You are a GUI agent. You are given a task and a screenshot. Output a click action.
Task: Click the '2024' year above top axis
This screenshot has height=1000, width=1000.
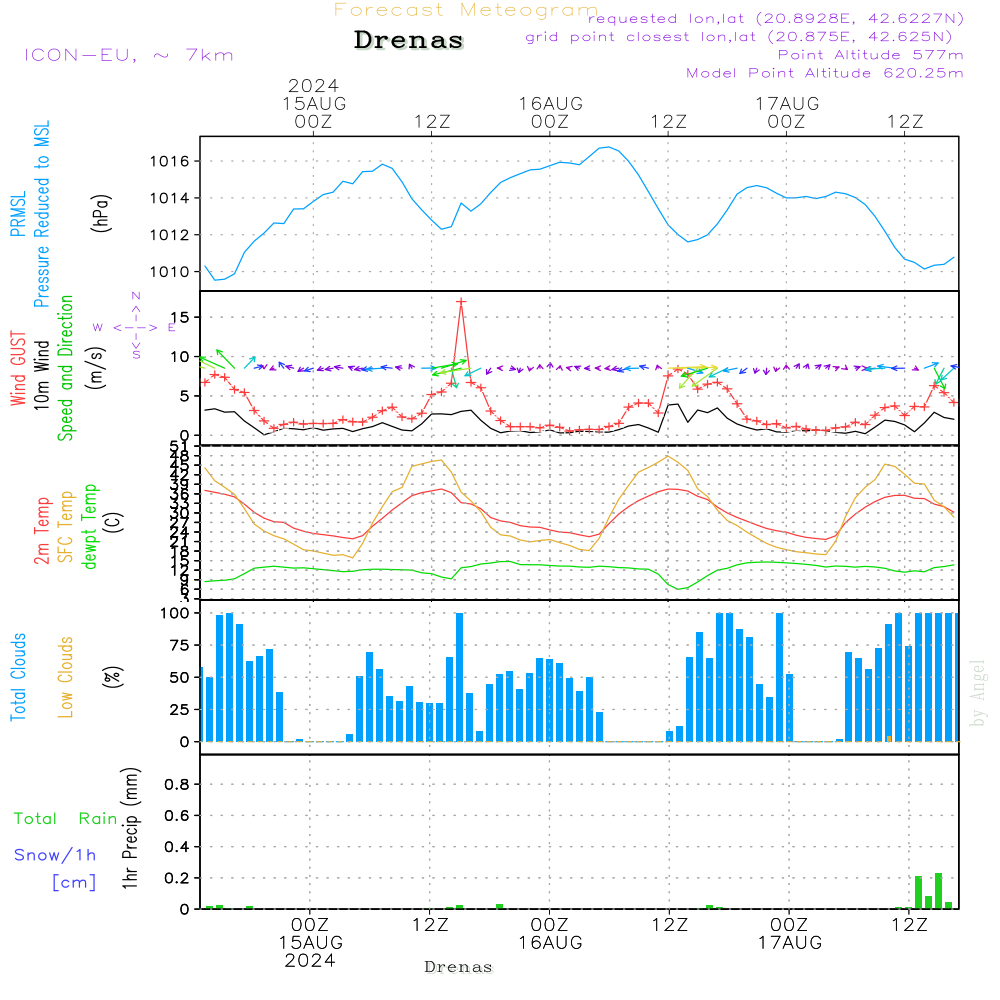coord(313,85)
